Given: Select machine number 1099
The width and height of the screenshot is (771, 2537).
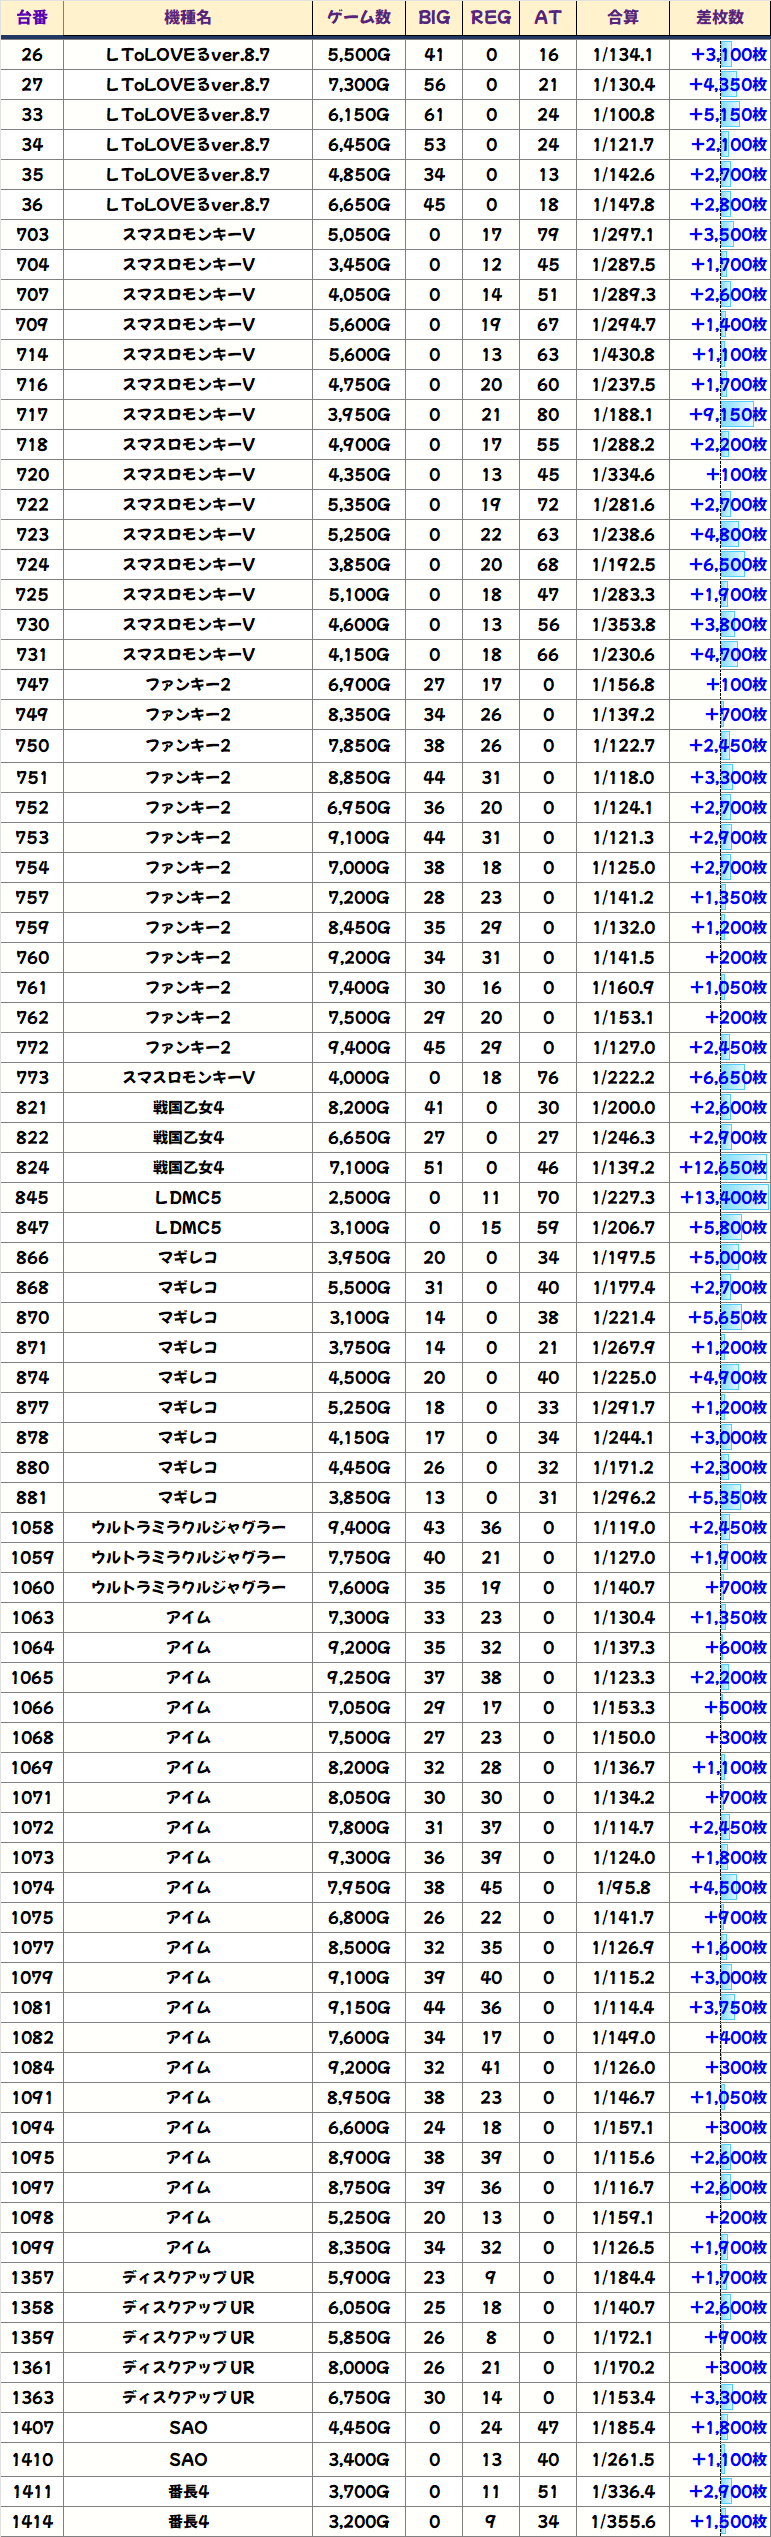Looking at the screenshot, I should [x=32, y=2248].
